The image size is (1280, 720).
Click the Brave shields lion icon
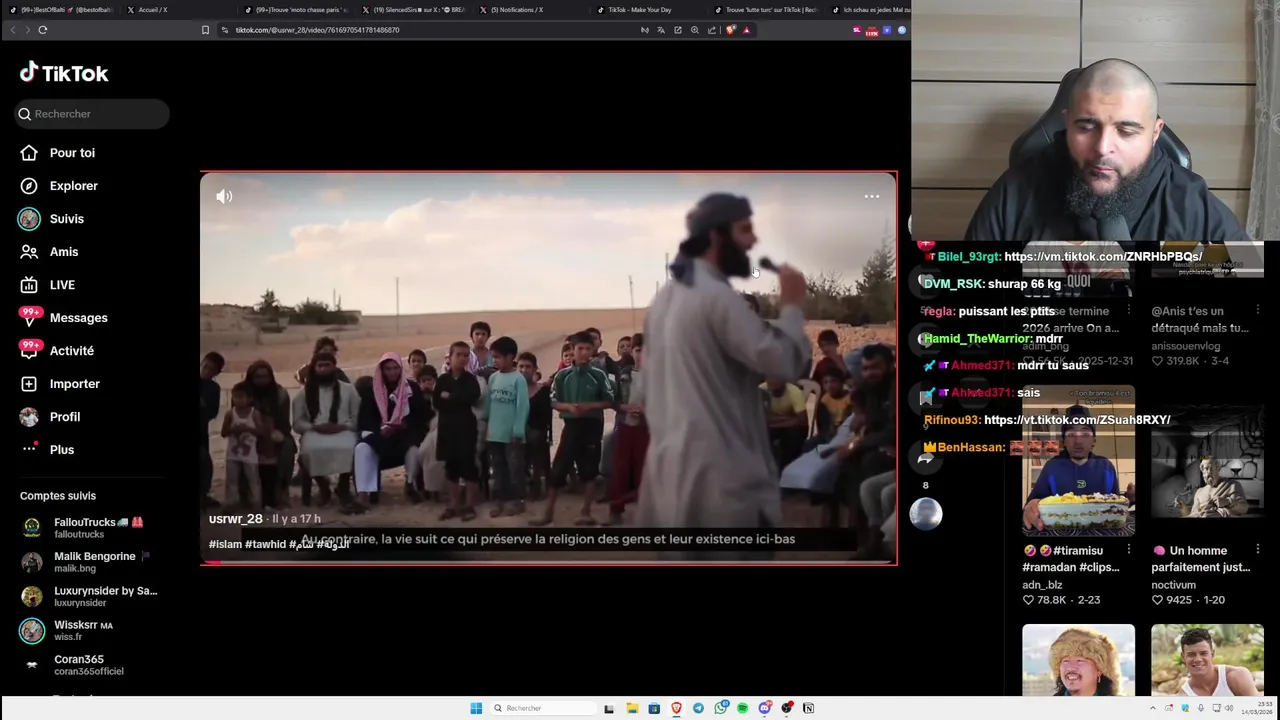click(x=731, y=30)
